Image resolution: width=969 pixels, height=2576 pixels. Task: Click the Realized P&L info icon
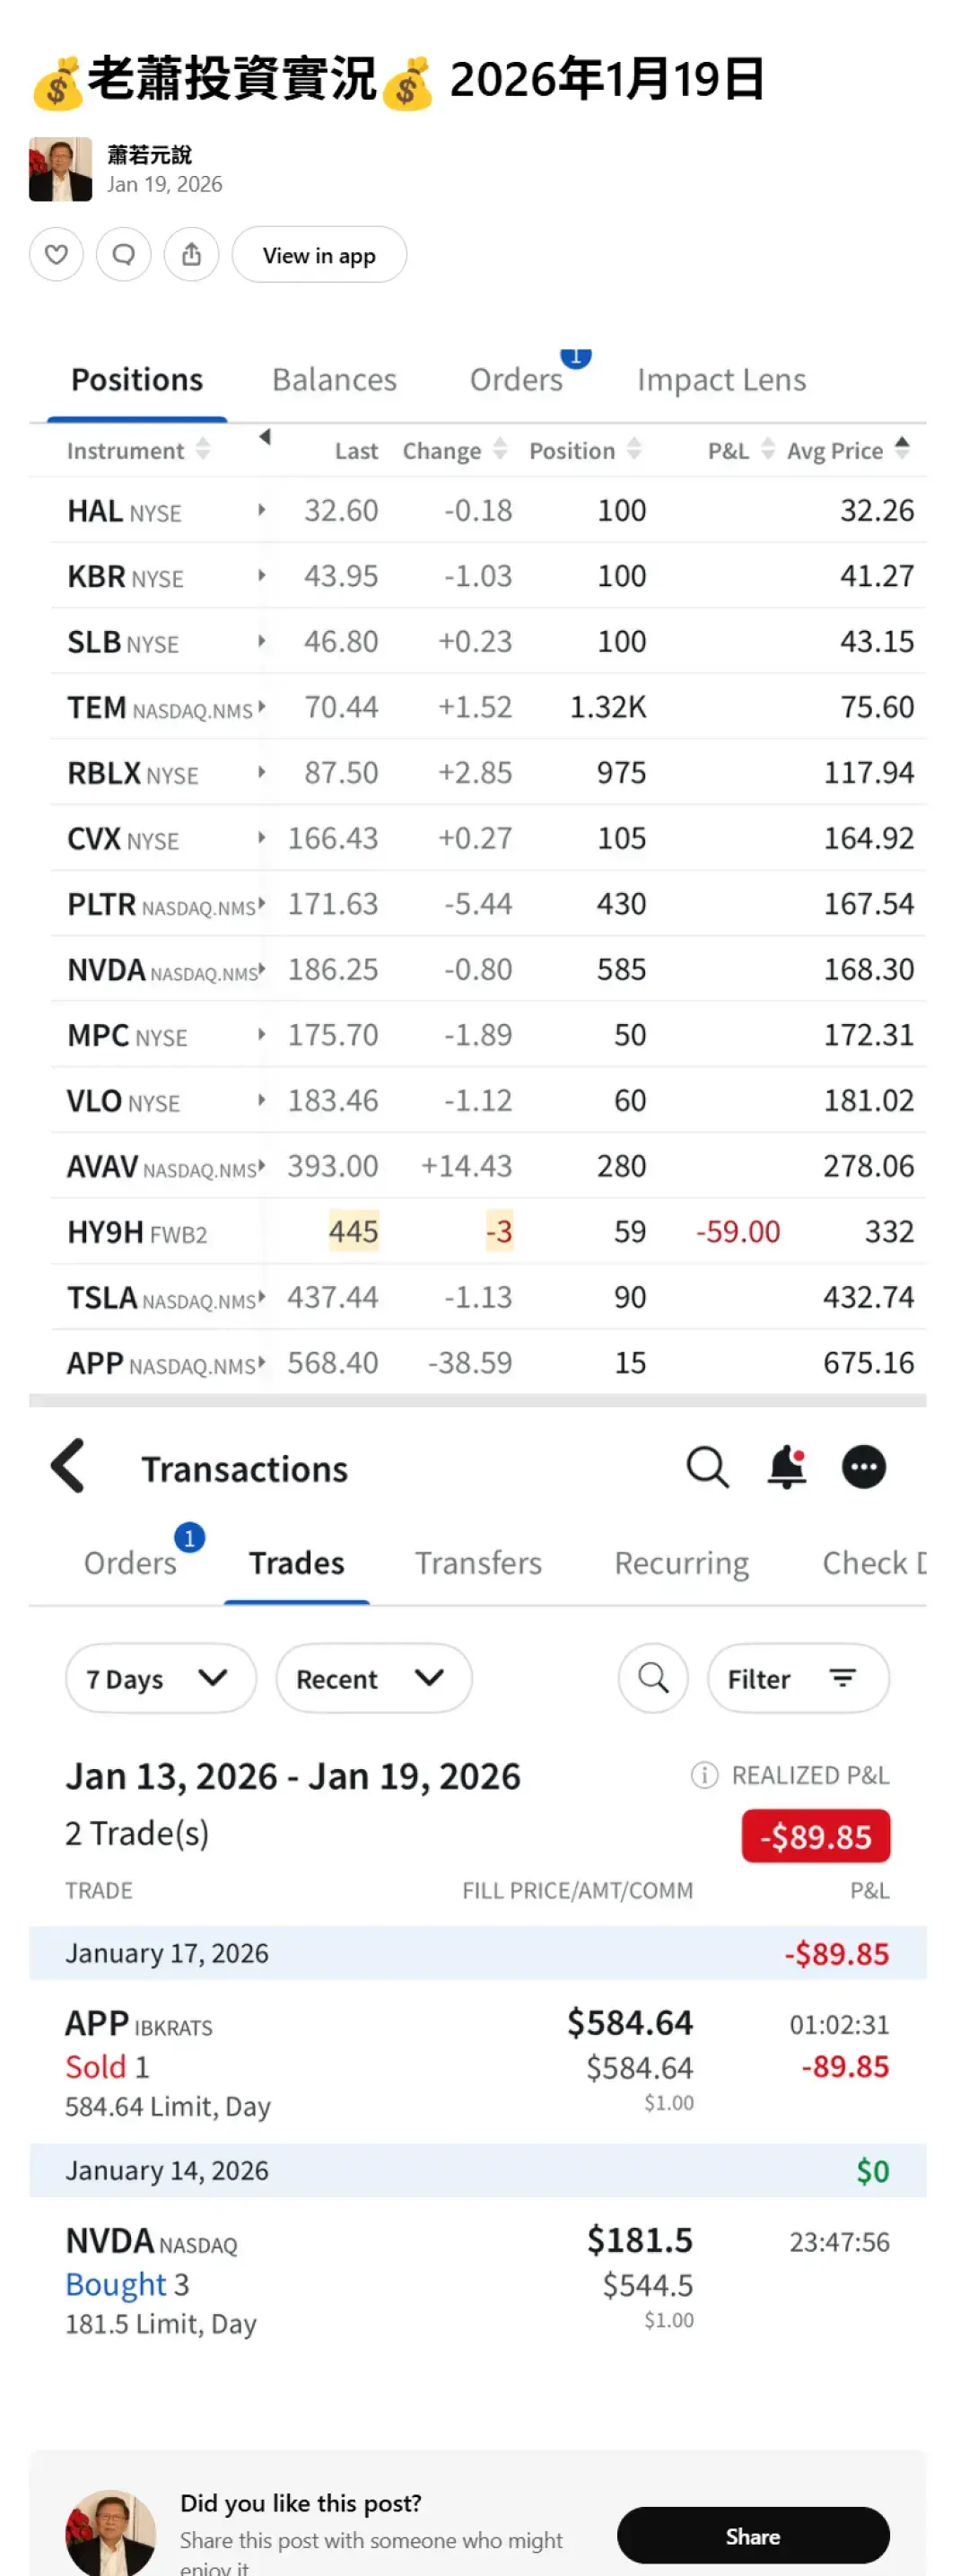pyautogui.click(x=704, y=1775)
